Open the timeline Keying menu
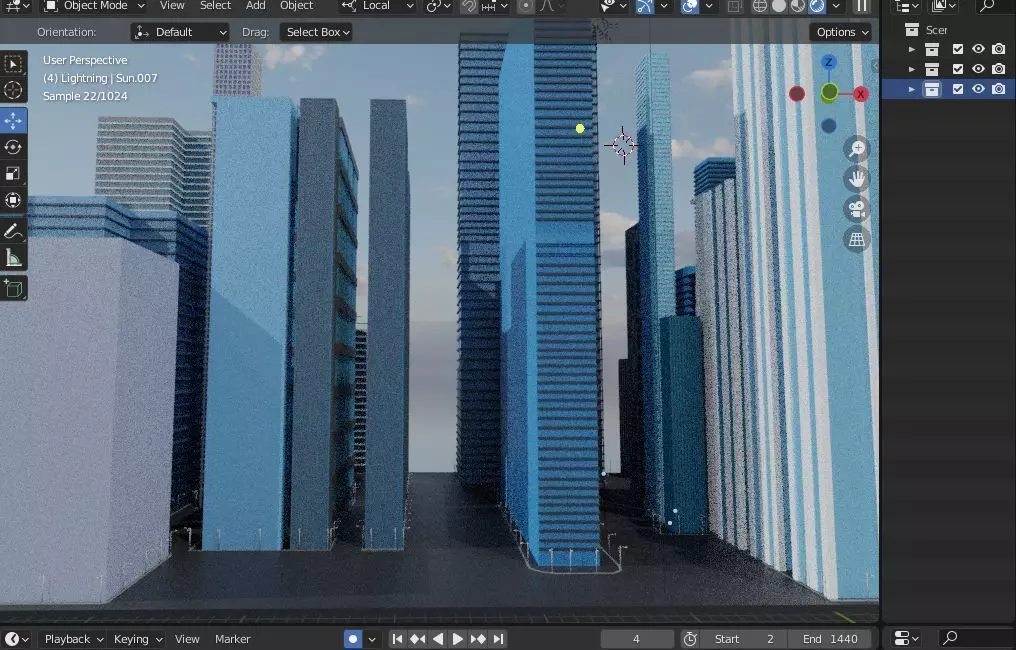The height and width of the screenshot is (650, 1016). pyautogui.click(x=137, y=639)
